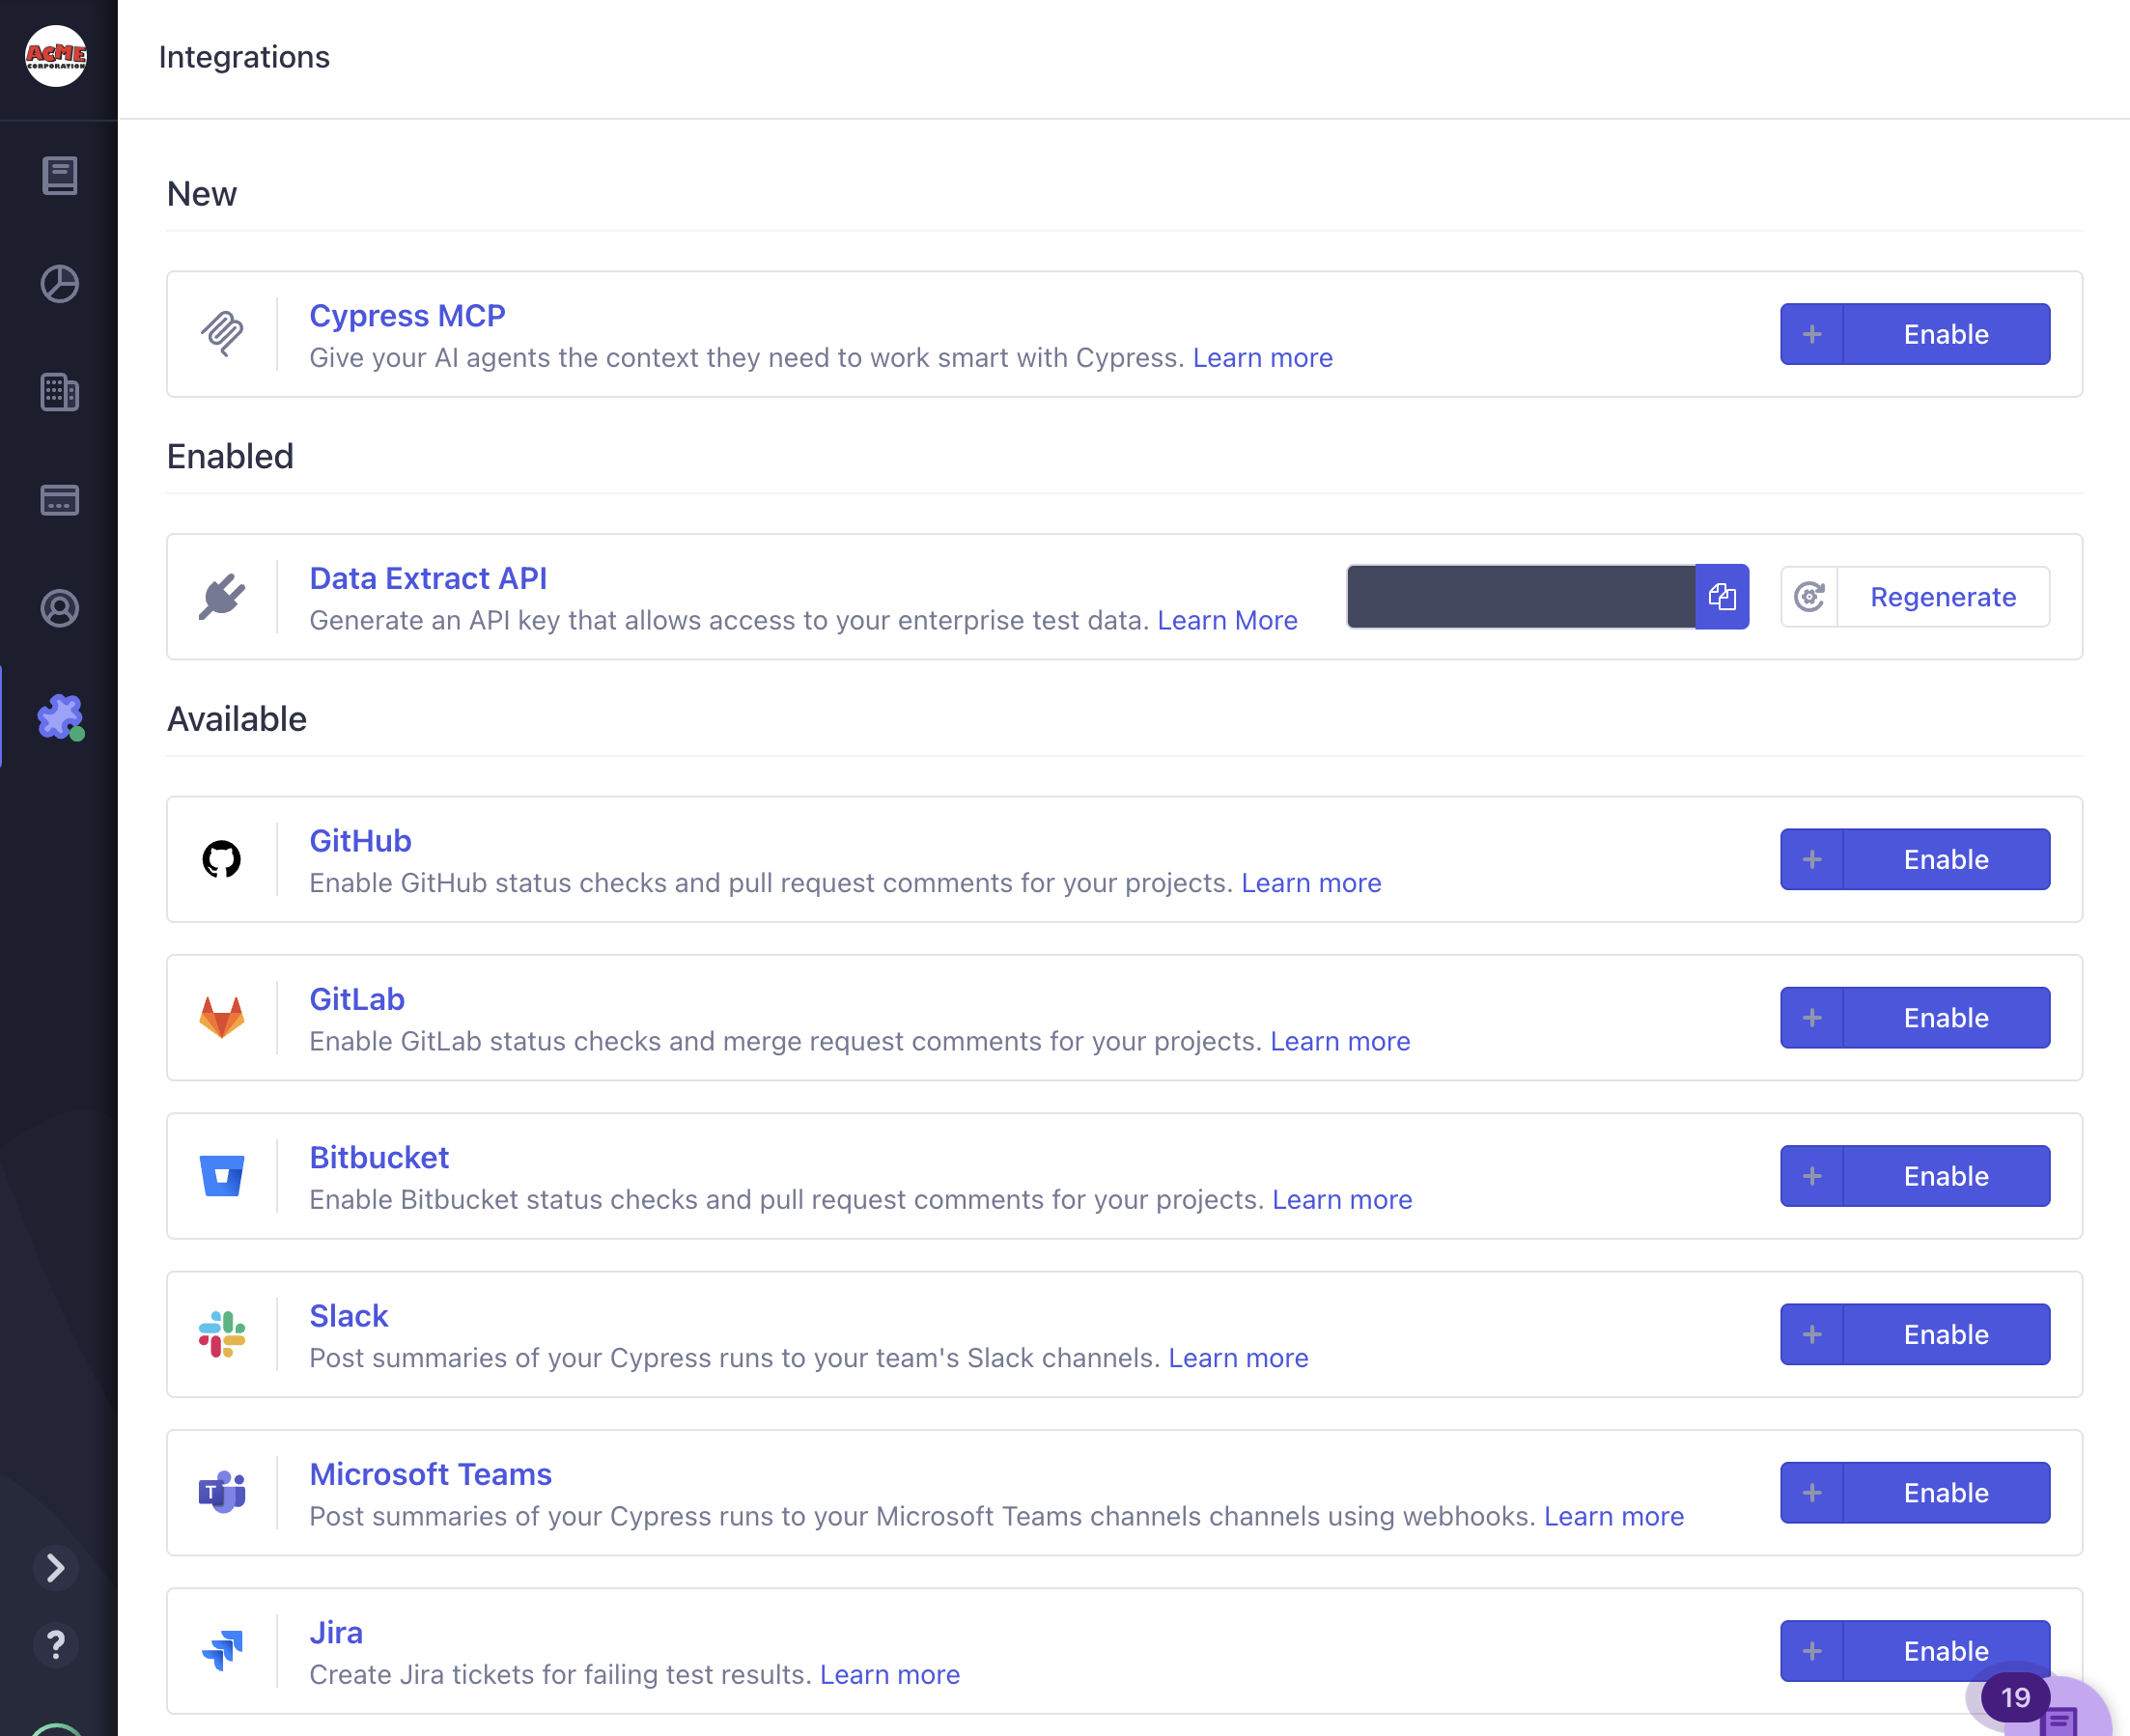Enable the Microsoft Teams integration
The height and width of the screenshot is (1736, 2130).
coord(1915,1493)
